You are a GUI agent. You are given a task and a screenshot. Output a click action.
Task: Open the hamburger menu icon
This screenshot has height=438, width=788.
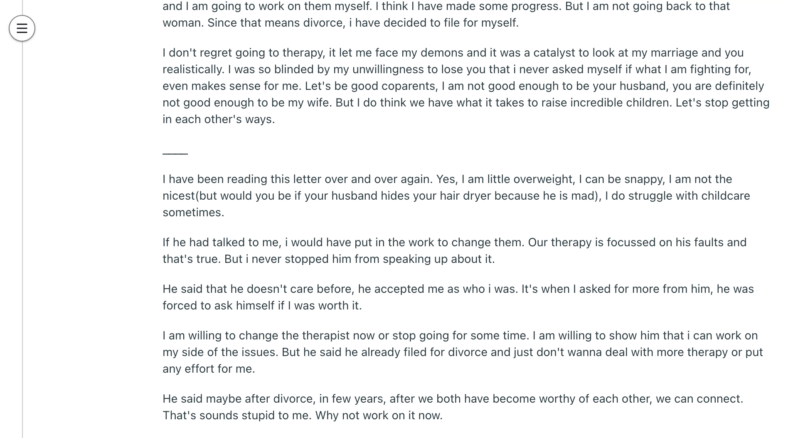click(x=22, y=28)
